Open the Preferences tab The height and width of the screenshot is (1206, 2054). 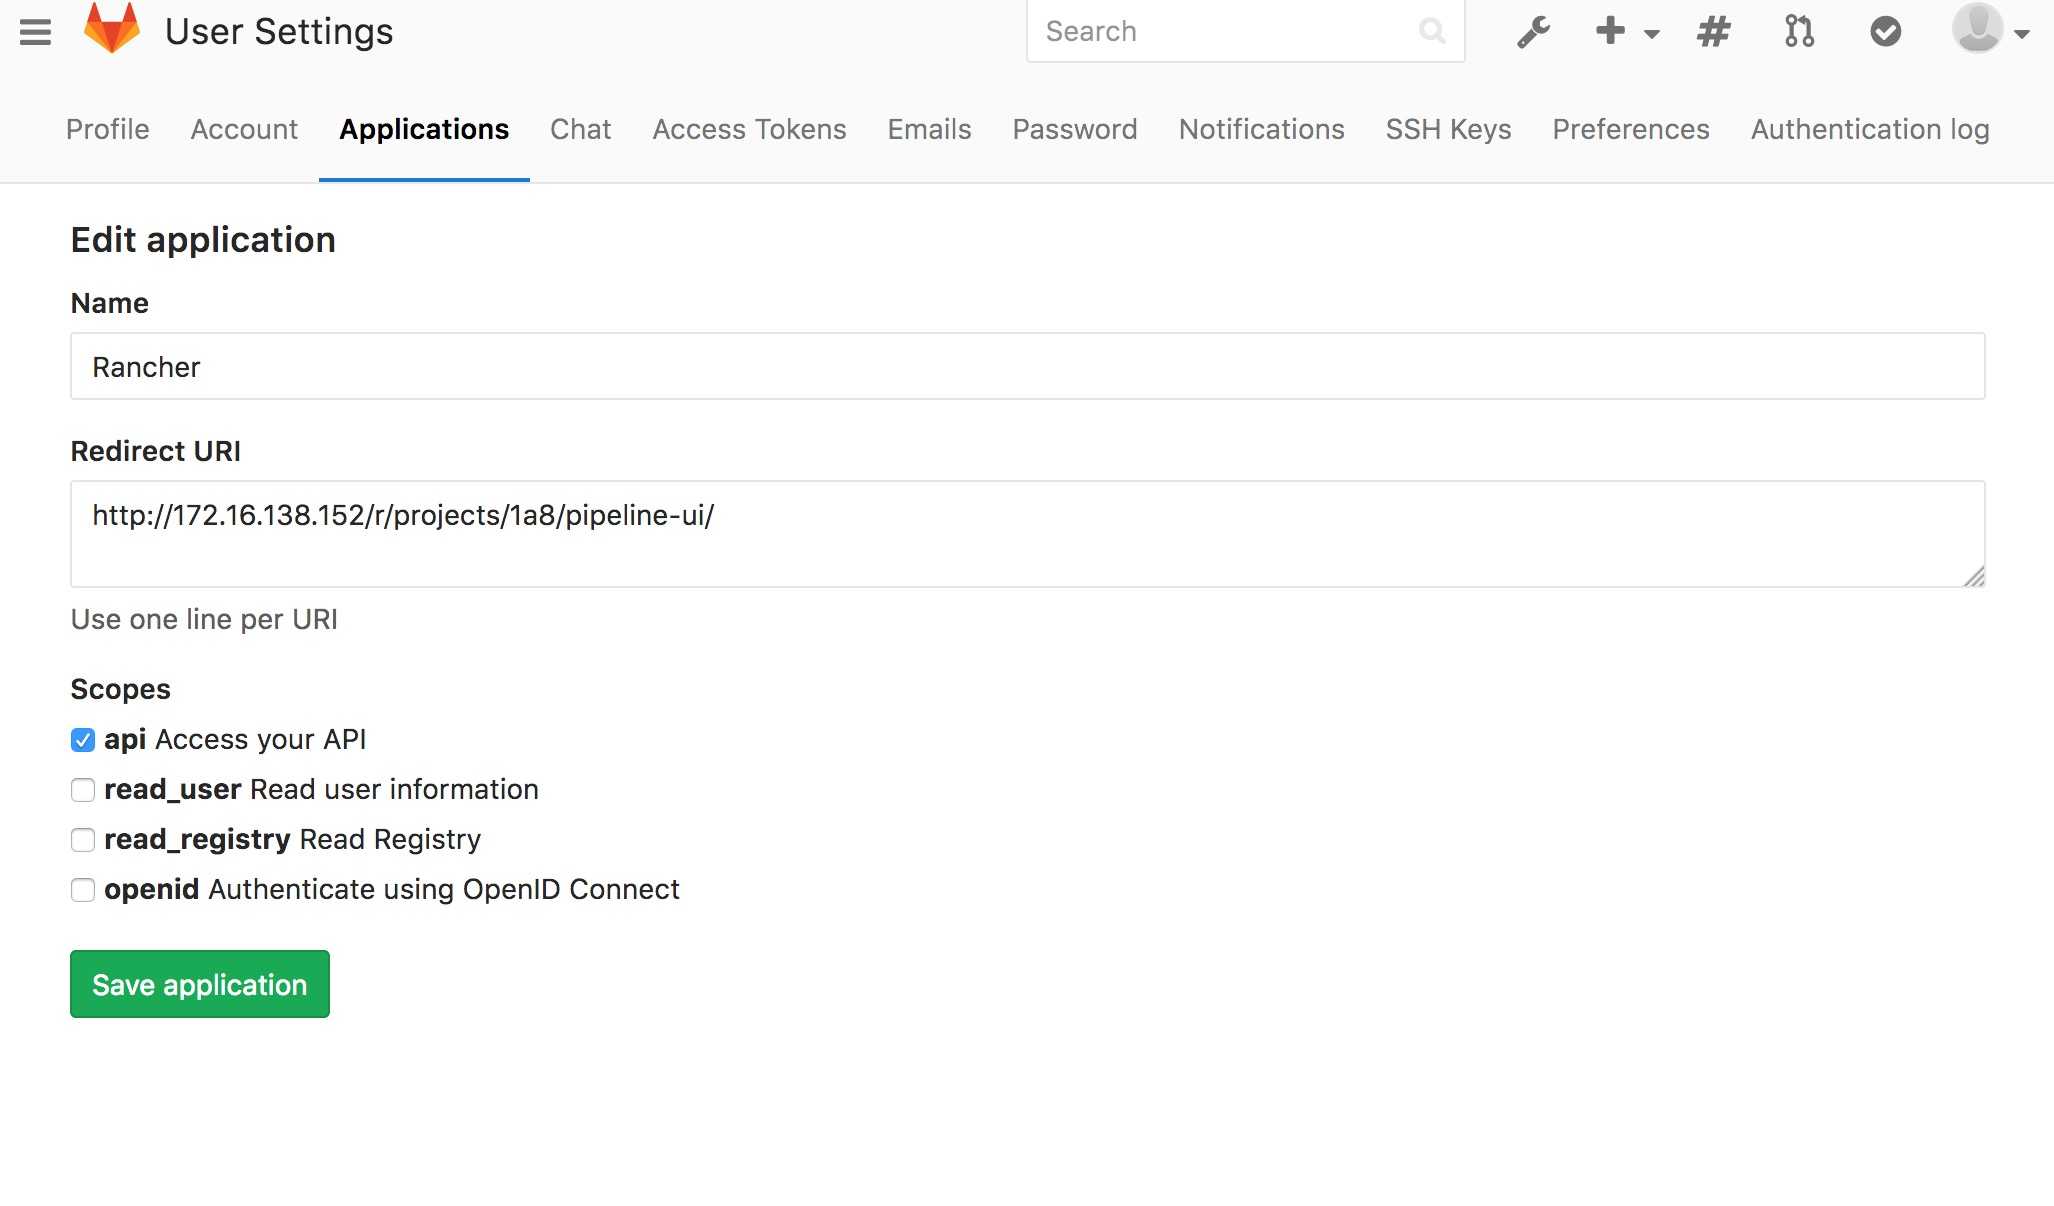[1631, 129]
